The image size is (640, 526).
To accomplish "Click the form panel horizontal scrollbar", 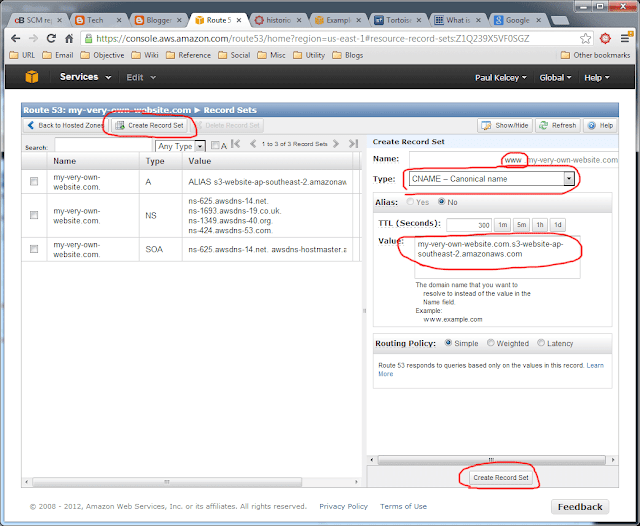I will coord(492,459).
